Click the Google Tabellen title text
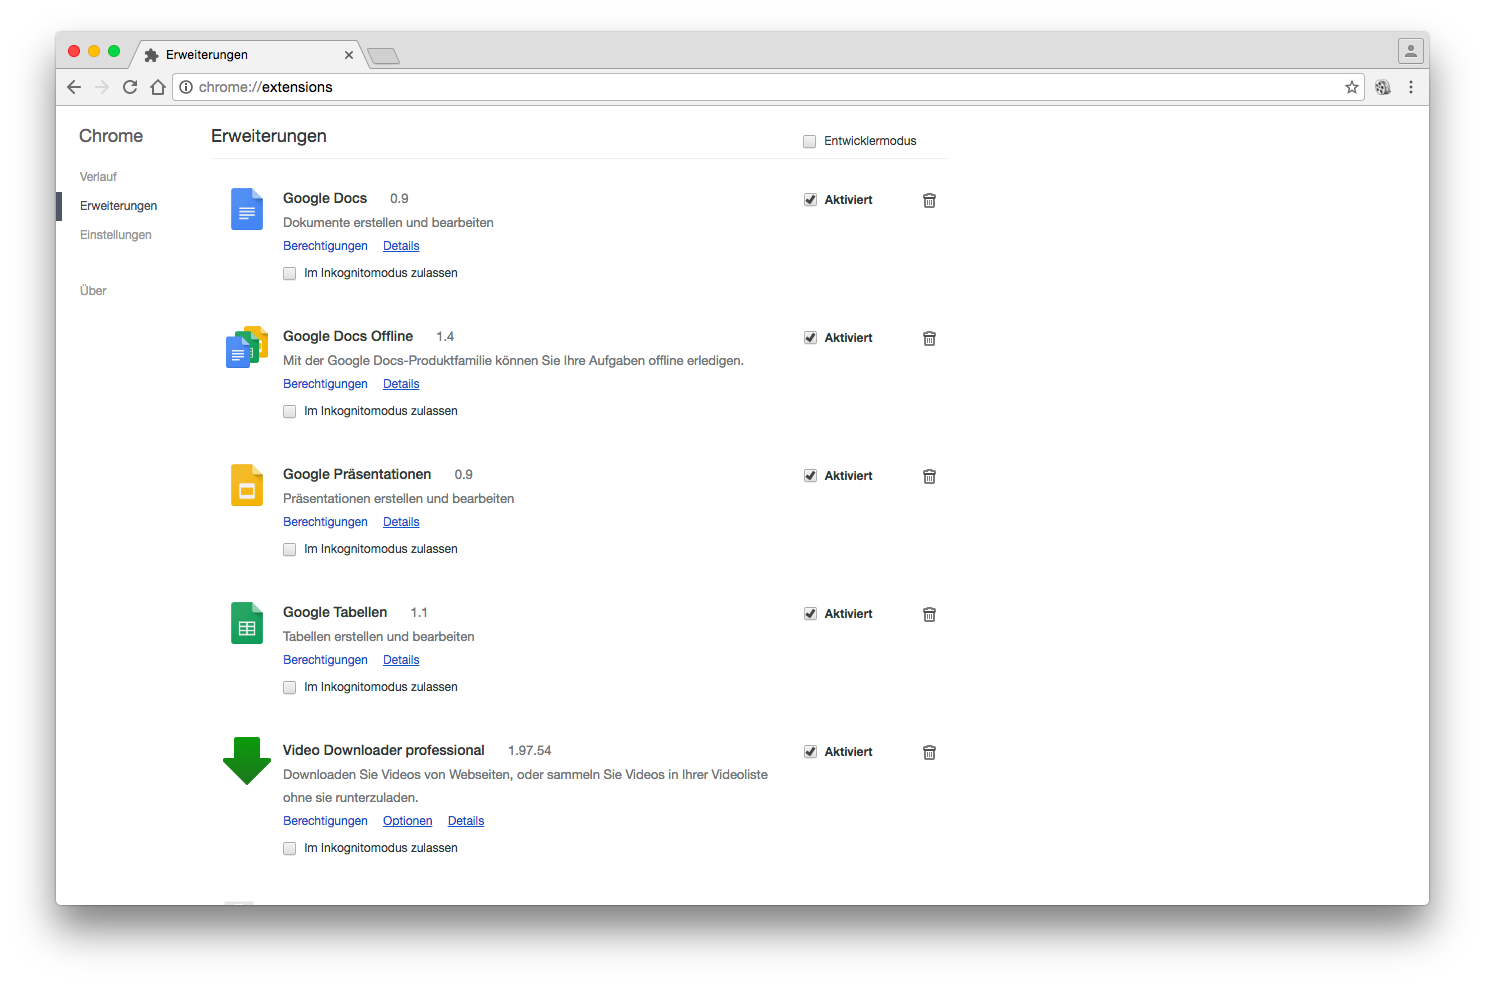 point(335,612)
